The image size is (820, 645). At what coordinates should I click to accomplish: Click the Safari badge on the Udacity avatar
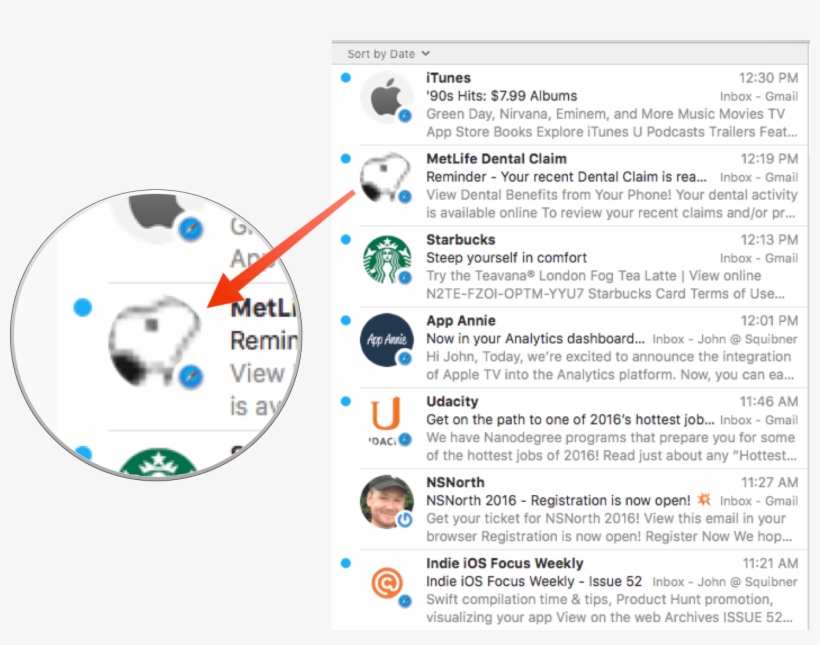click(405, 439)
